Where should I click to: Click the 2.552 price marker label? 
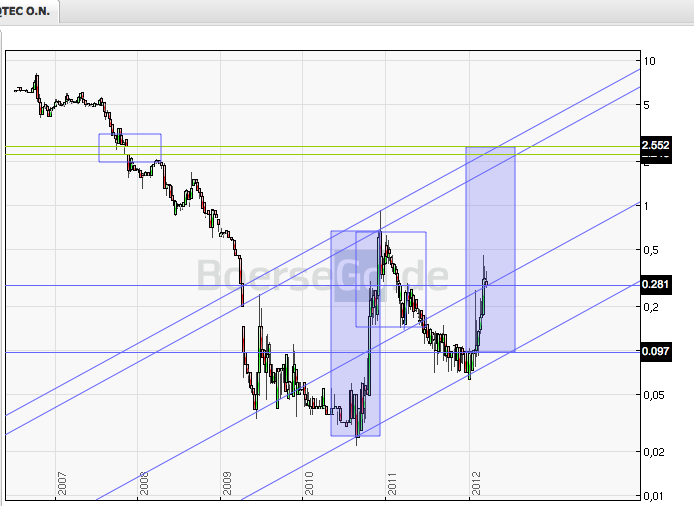656,145
